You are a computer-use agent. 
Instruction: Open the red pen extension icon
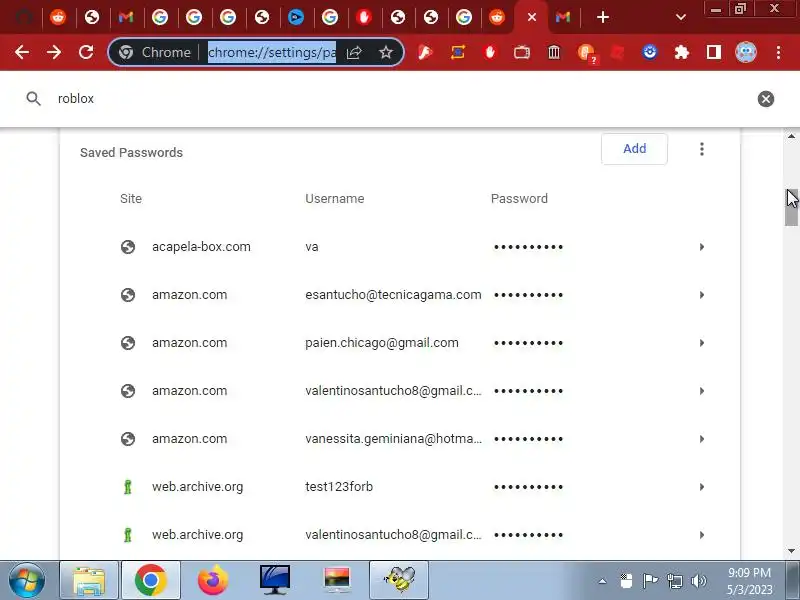(425, 52)
